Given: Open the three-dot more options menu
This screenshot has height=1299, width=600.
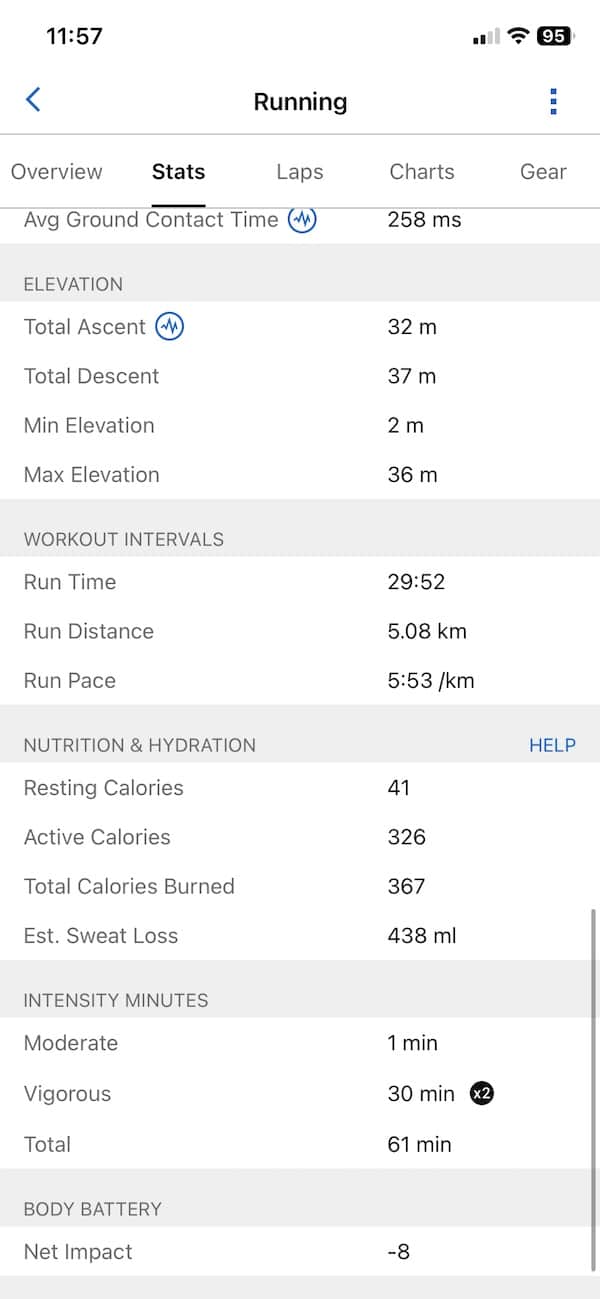Looking at the screenshot, I should click(553, 101).
